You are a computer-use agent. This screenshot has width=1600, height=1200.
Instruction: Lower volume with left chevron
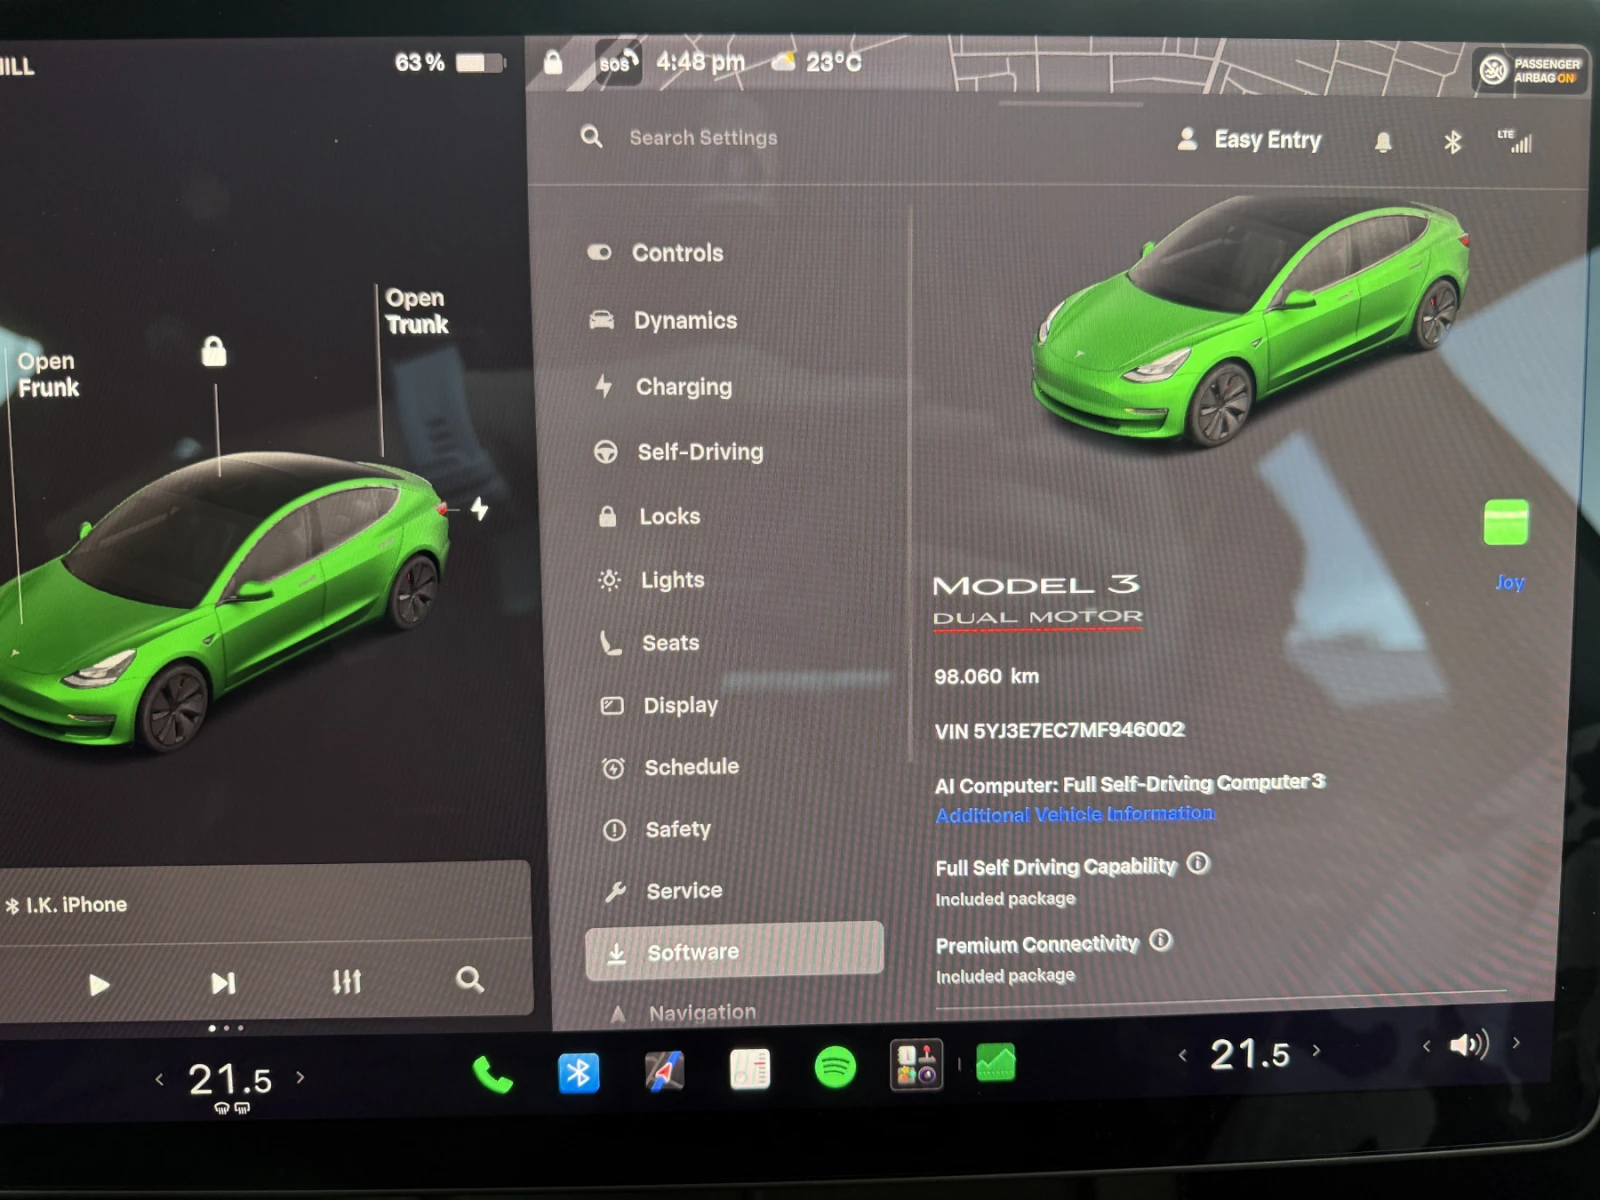pos(1427,1046)
